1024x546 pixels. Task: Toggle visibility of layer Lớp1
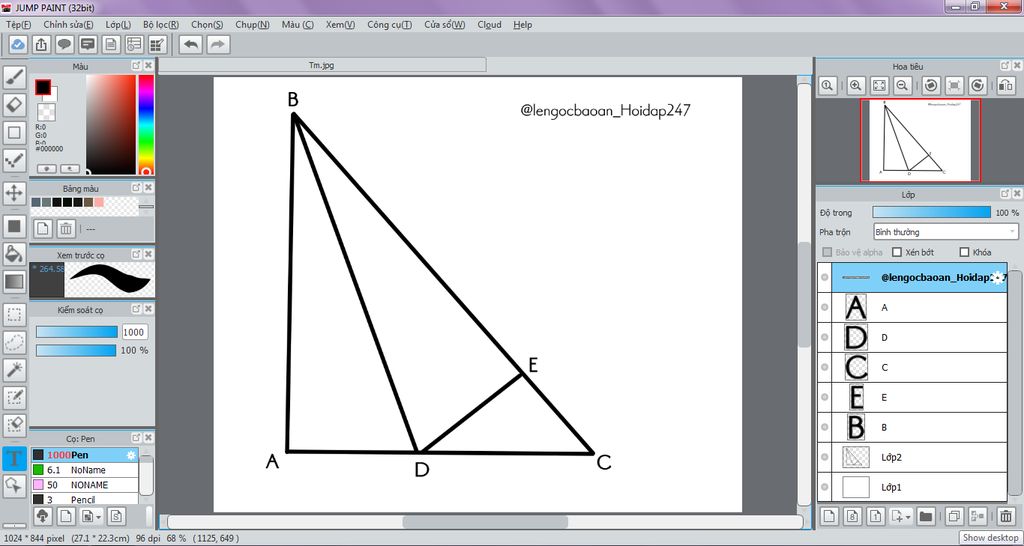point(825,487)
